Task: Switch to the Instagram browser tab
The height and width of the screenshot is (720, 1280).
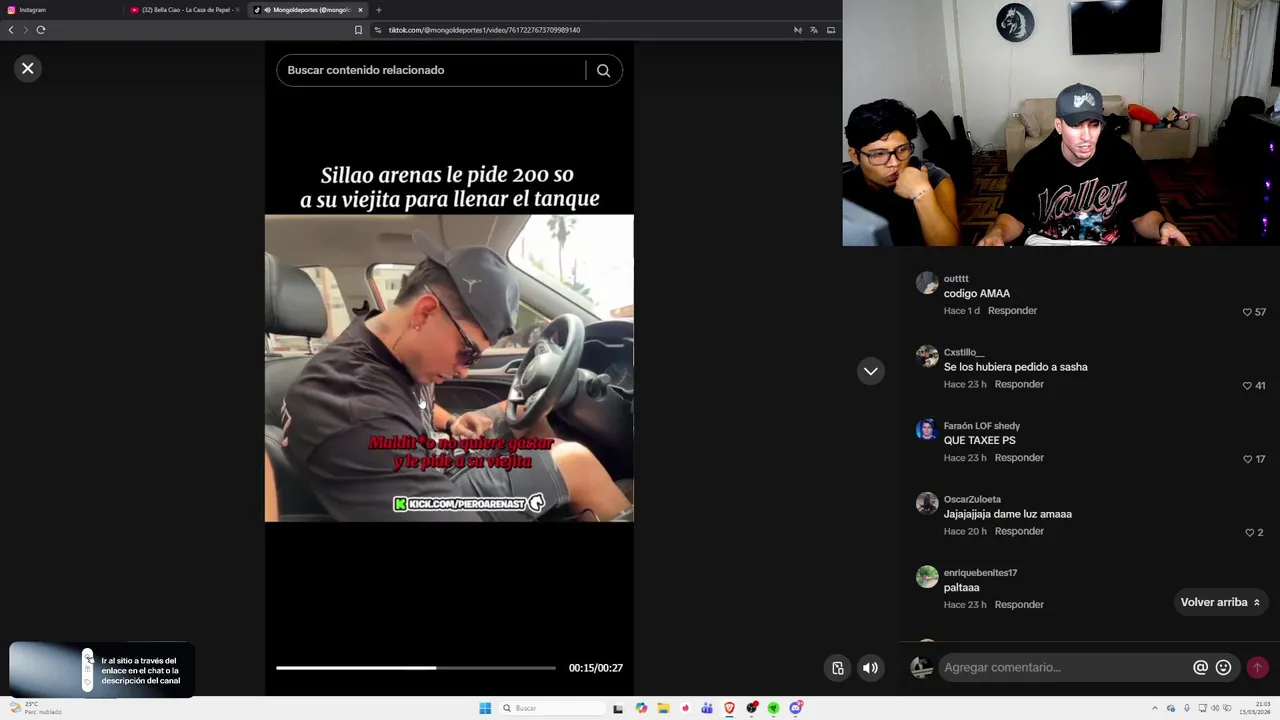Action: pyautogui.click(x=60, y=10)
